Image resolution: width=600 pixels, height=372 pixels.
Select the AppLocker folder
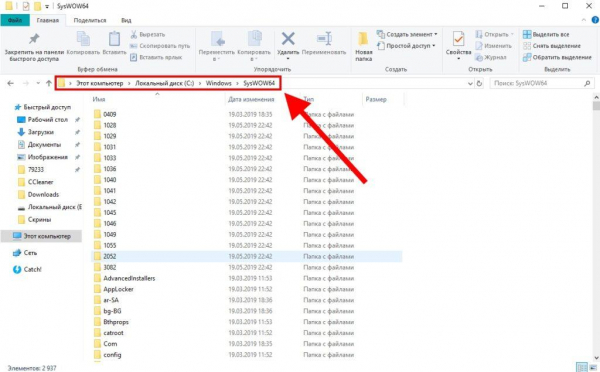113,289
